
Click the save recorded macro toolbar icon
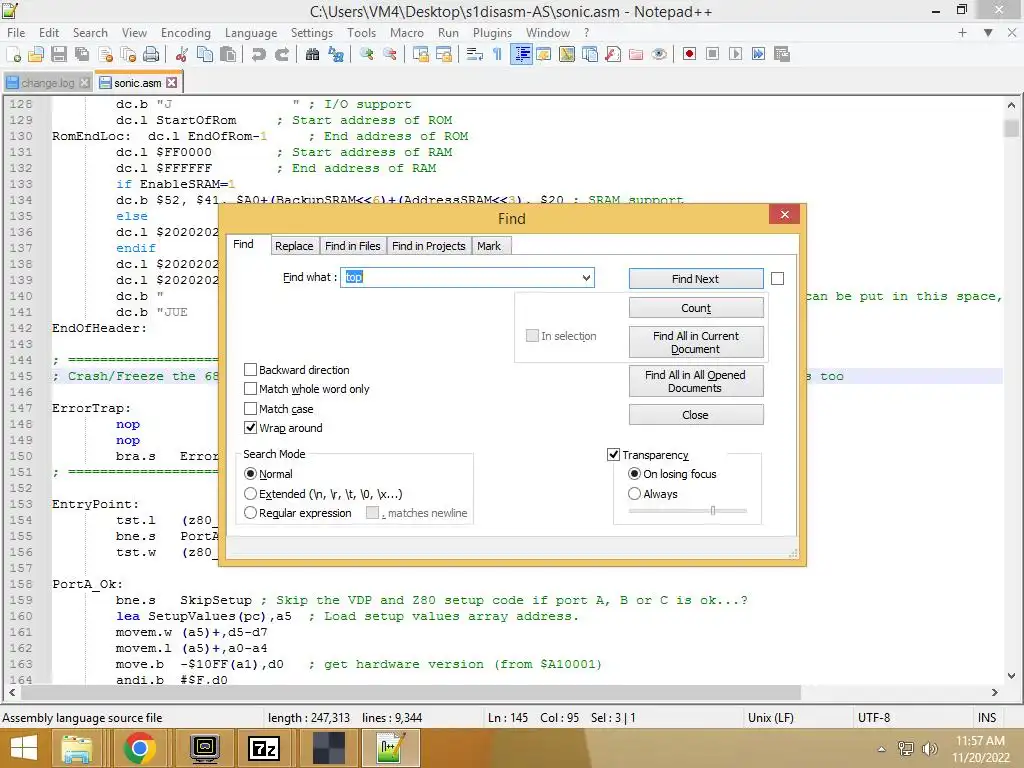782,54
